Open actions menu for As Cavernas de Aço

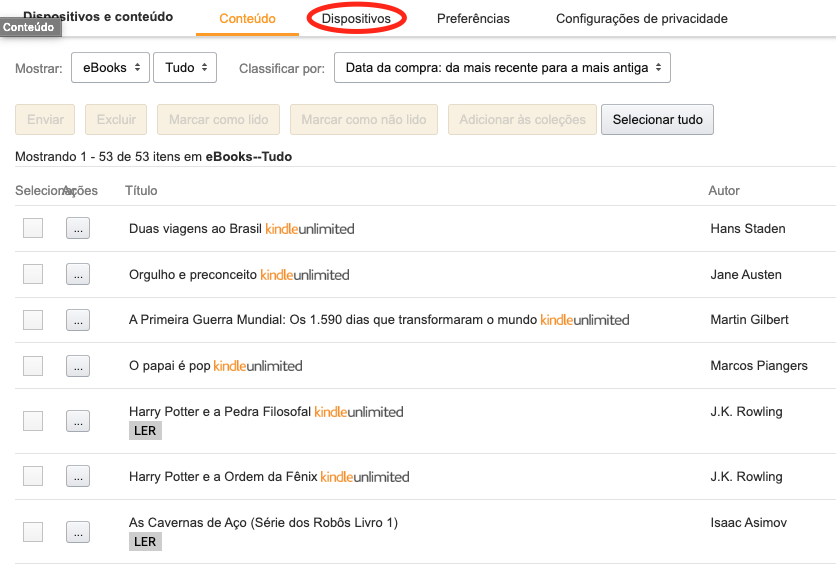pos(78,531)
